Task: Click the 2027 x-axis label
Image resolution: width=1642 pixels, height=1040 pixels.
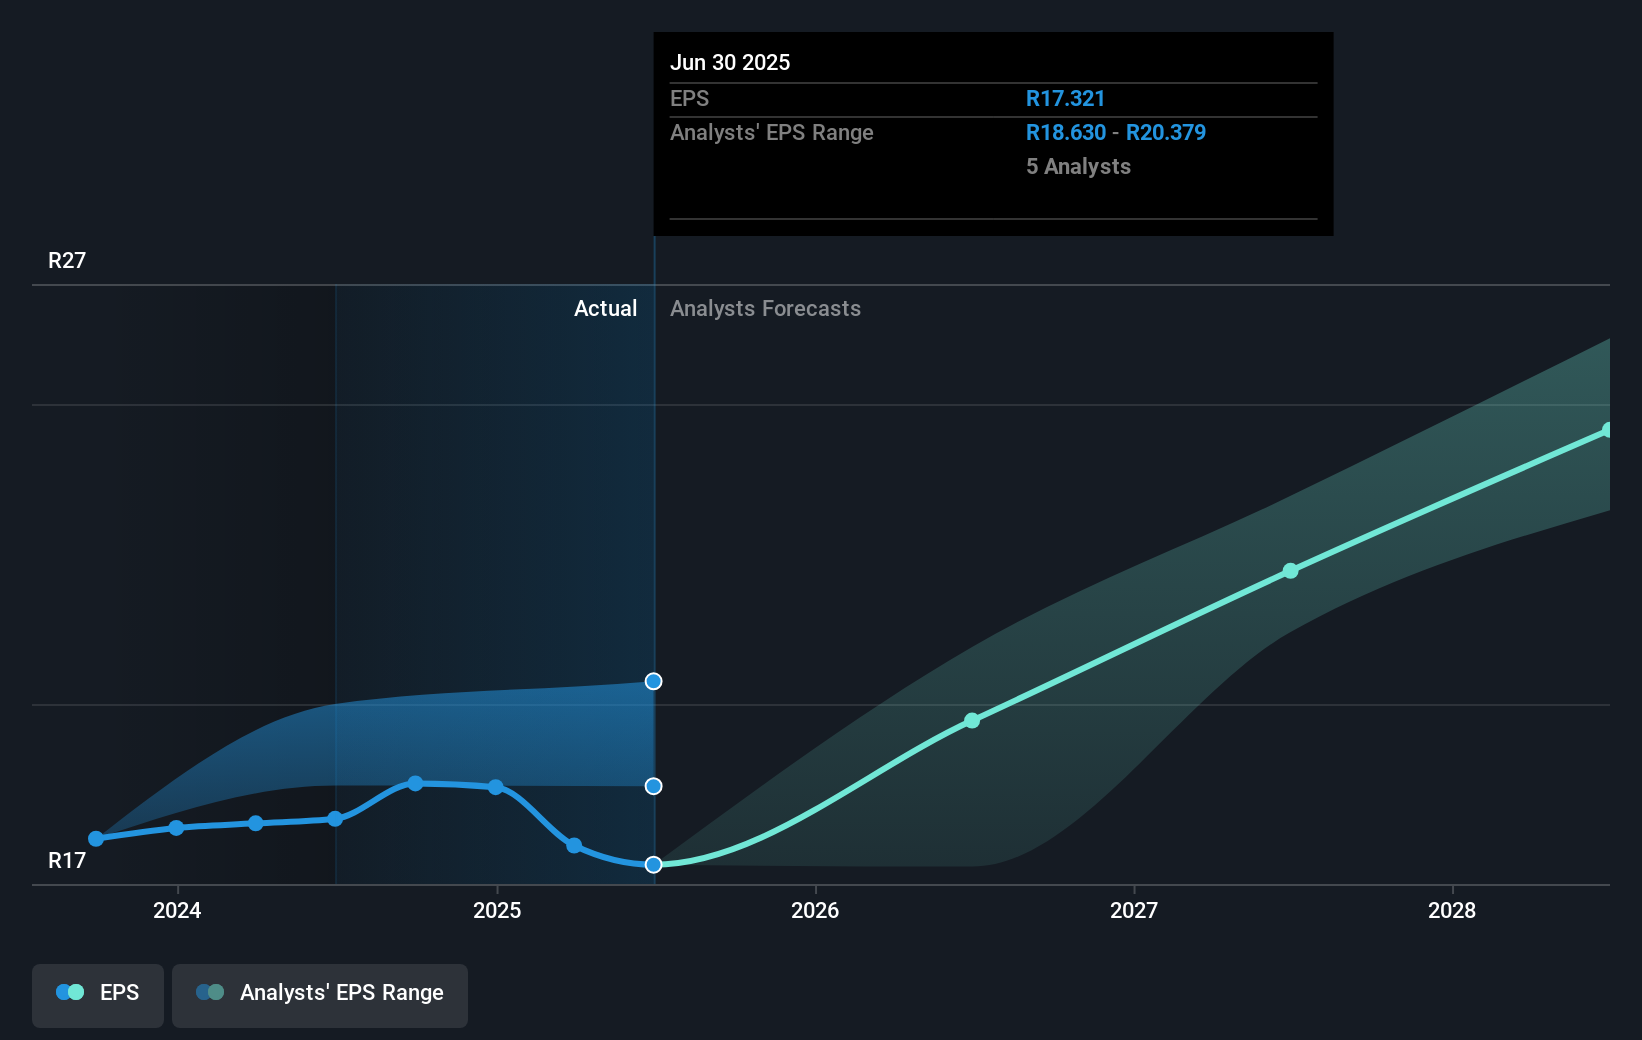Action: (x=1134, y=910)
